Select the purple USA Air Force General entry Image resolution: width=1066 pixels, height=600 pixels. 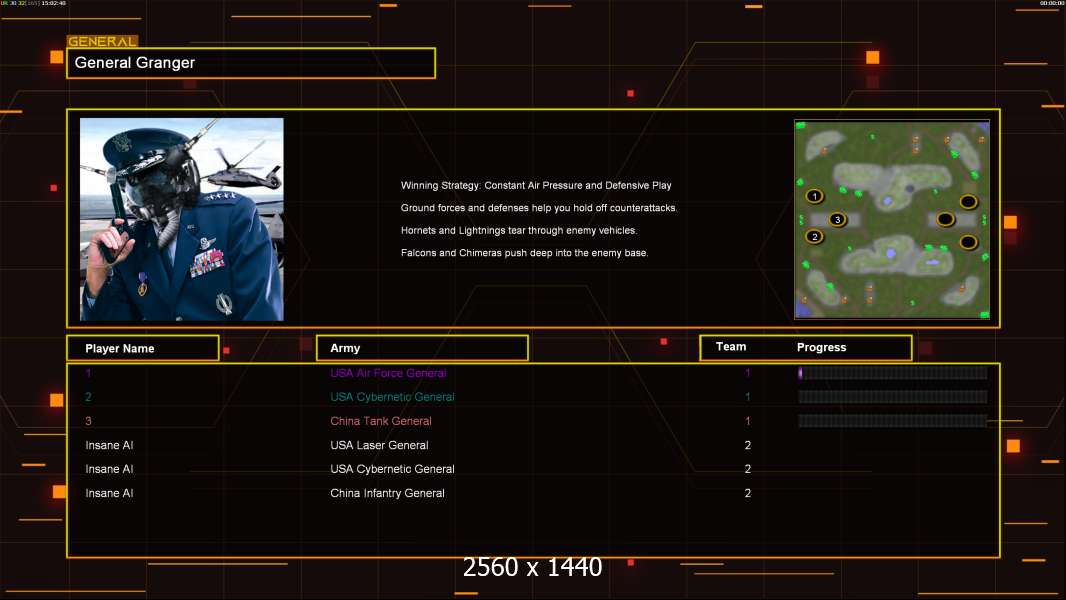pos(388,373)
